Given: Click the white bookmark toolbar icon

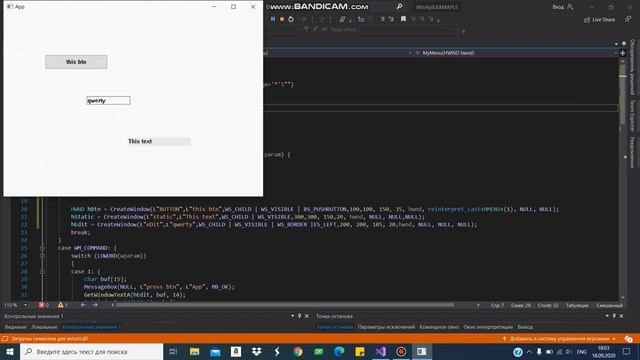Looking at the screenshot, I should 403,19.
